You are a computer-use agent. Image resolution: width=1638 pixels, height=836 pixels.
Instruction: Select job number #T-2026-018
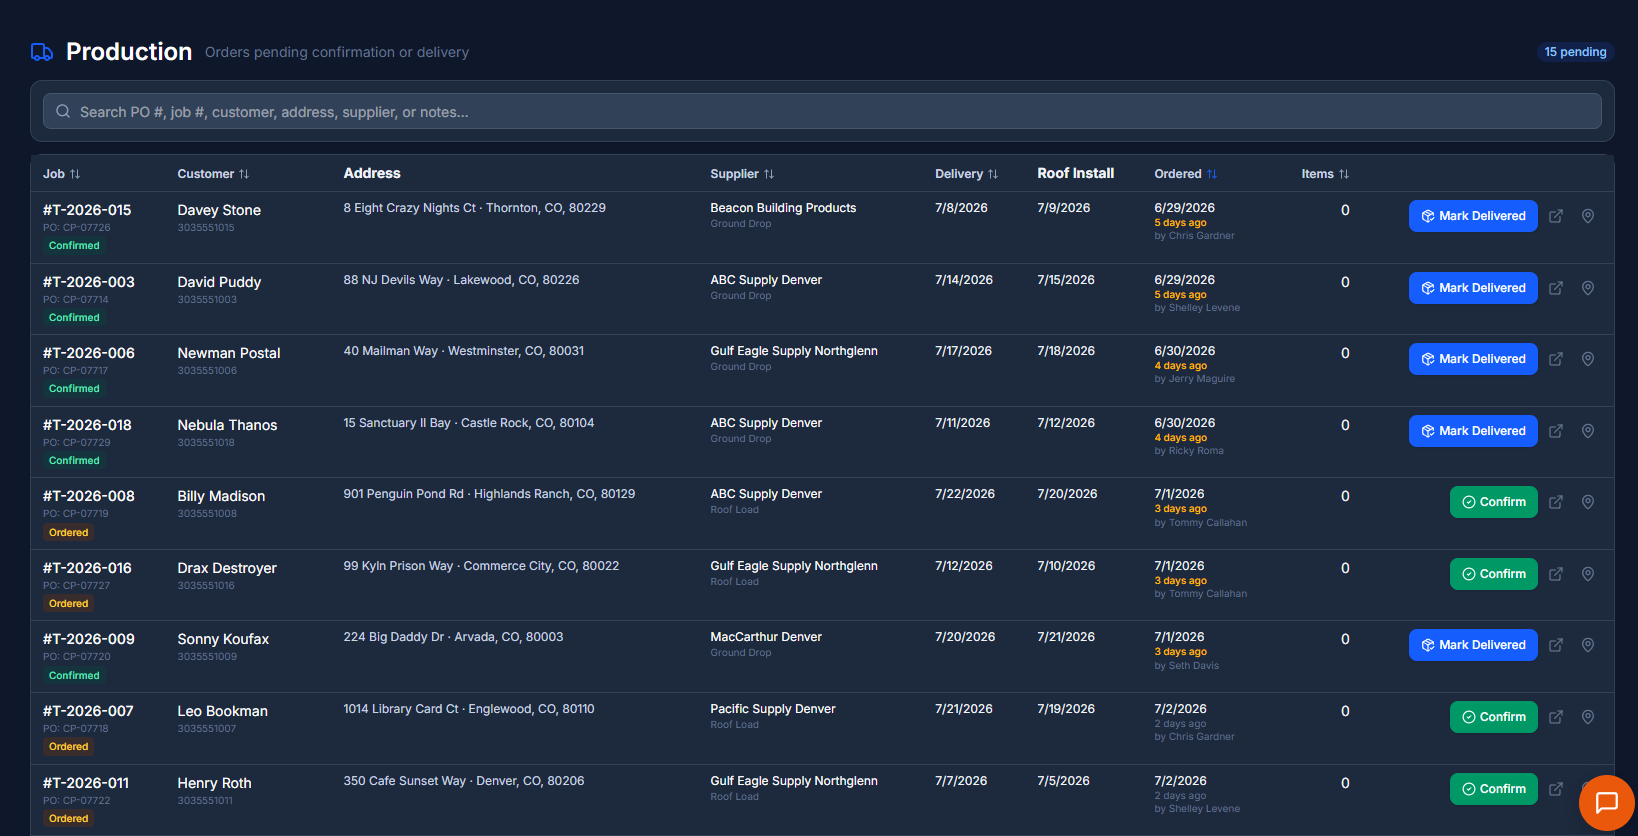pyautogui.click(x=87, y=425)
